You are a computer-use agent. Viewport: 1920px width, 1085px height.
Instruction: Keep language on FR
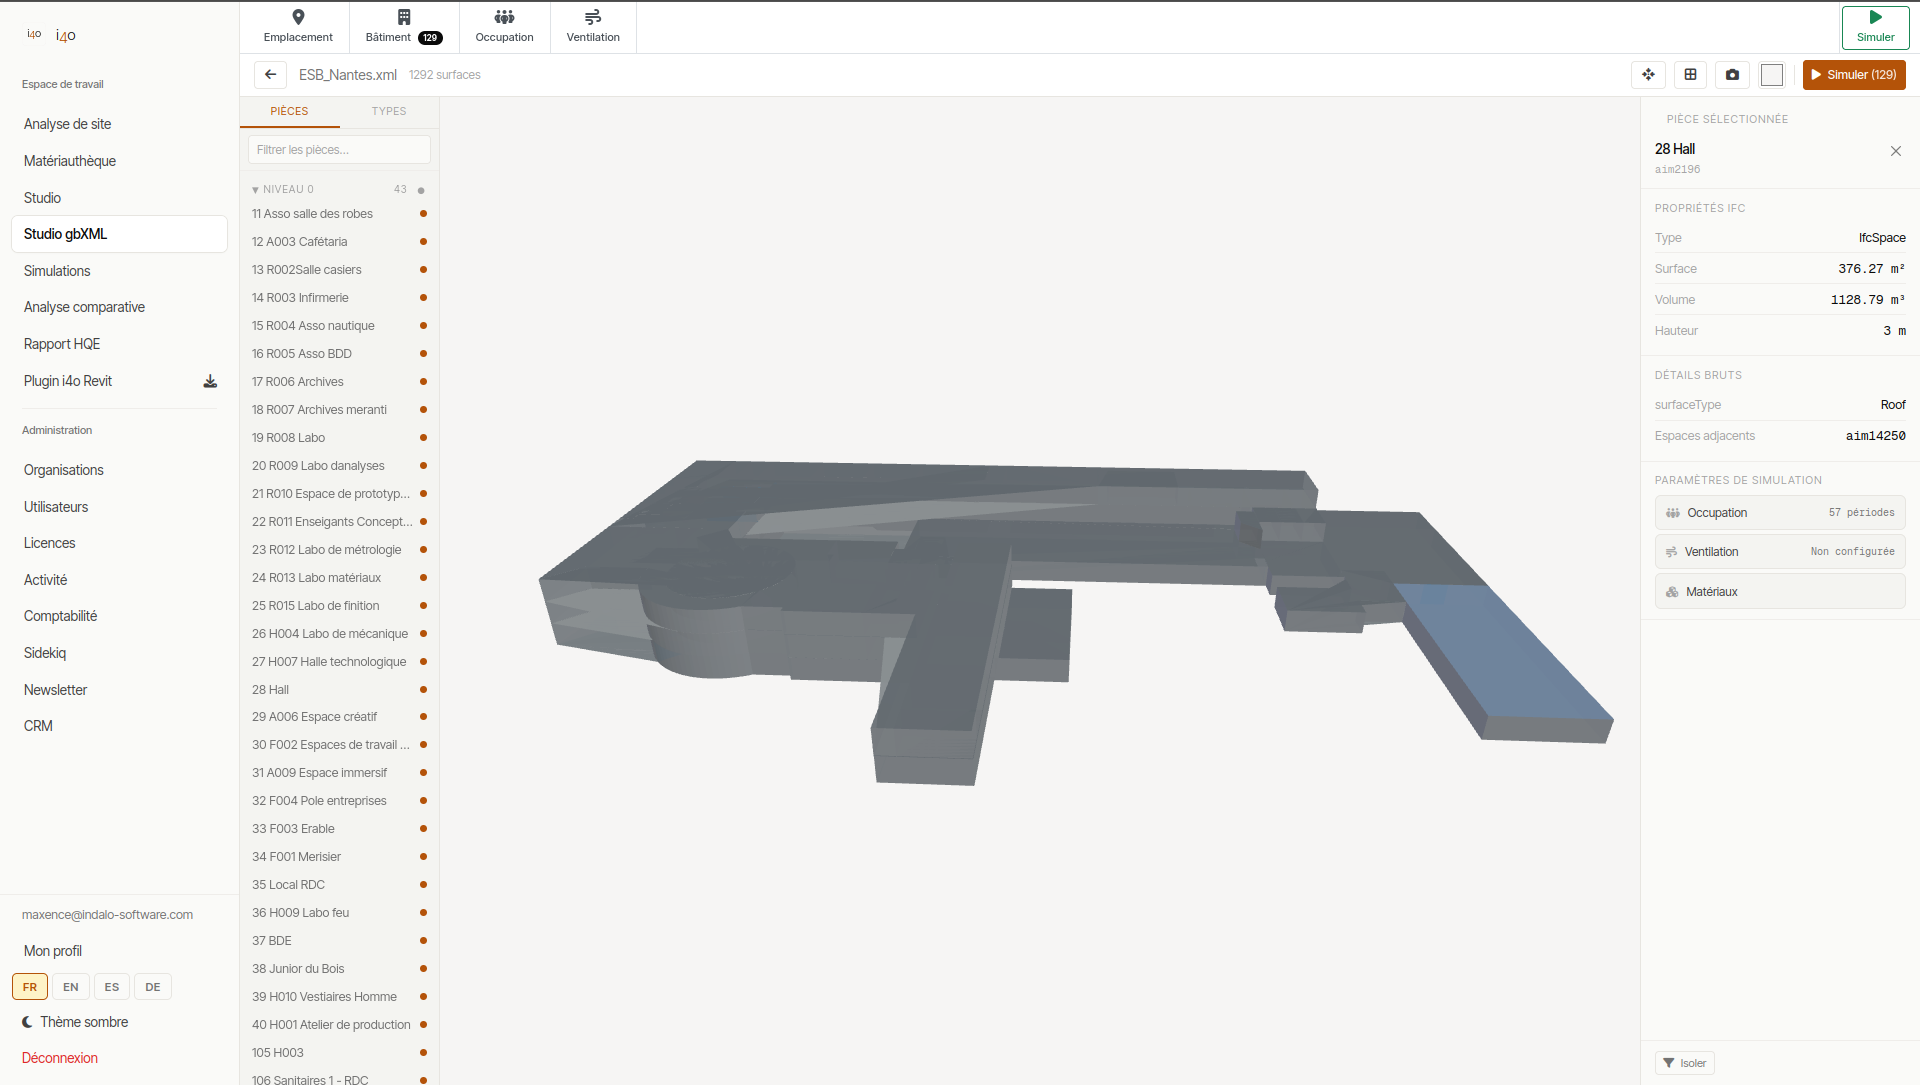click(x=30, y=987)
